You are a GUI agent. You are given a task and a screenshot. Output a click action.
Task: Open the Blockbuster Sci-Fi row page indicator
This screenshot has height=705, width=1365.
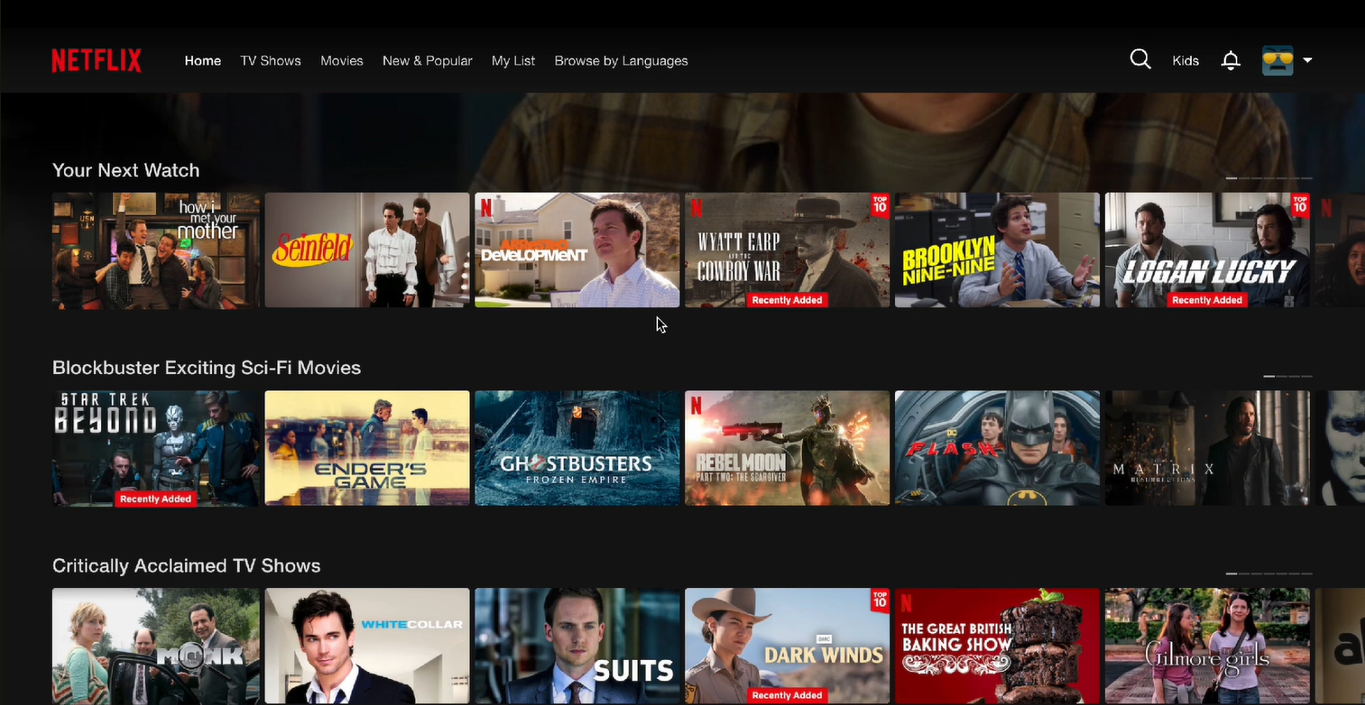[x=1288, y=377]
